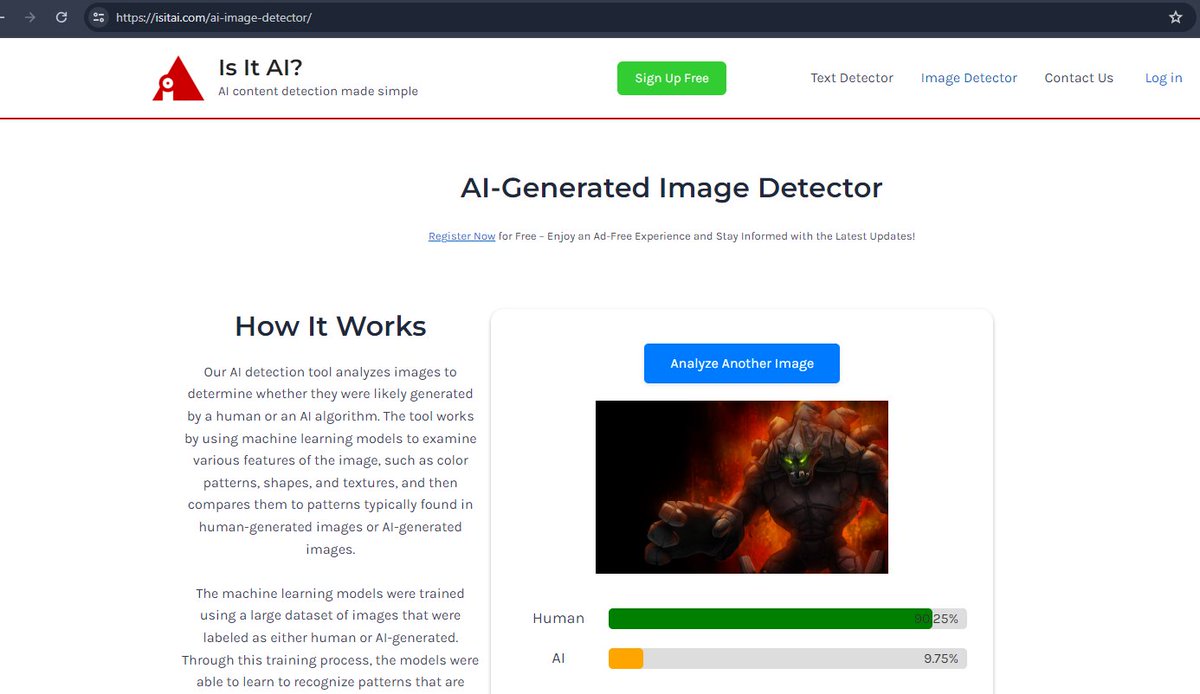Screen dimensions: 1200x694
Task: Click the "Is It AI?" site title
Action: point(260,68)
